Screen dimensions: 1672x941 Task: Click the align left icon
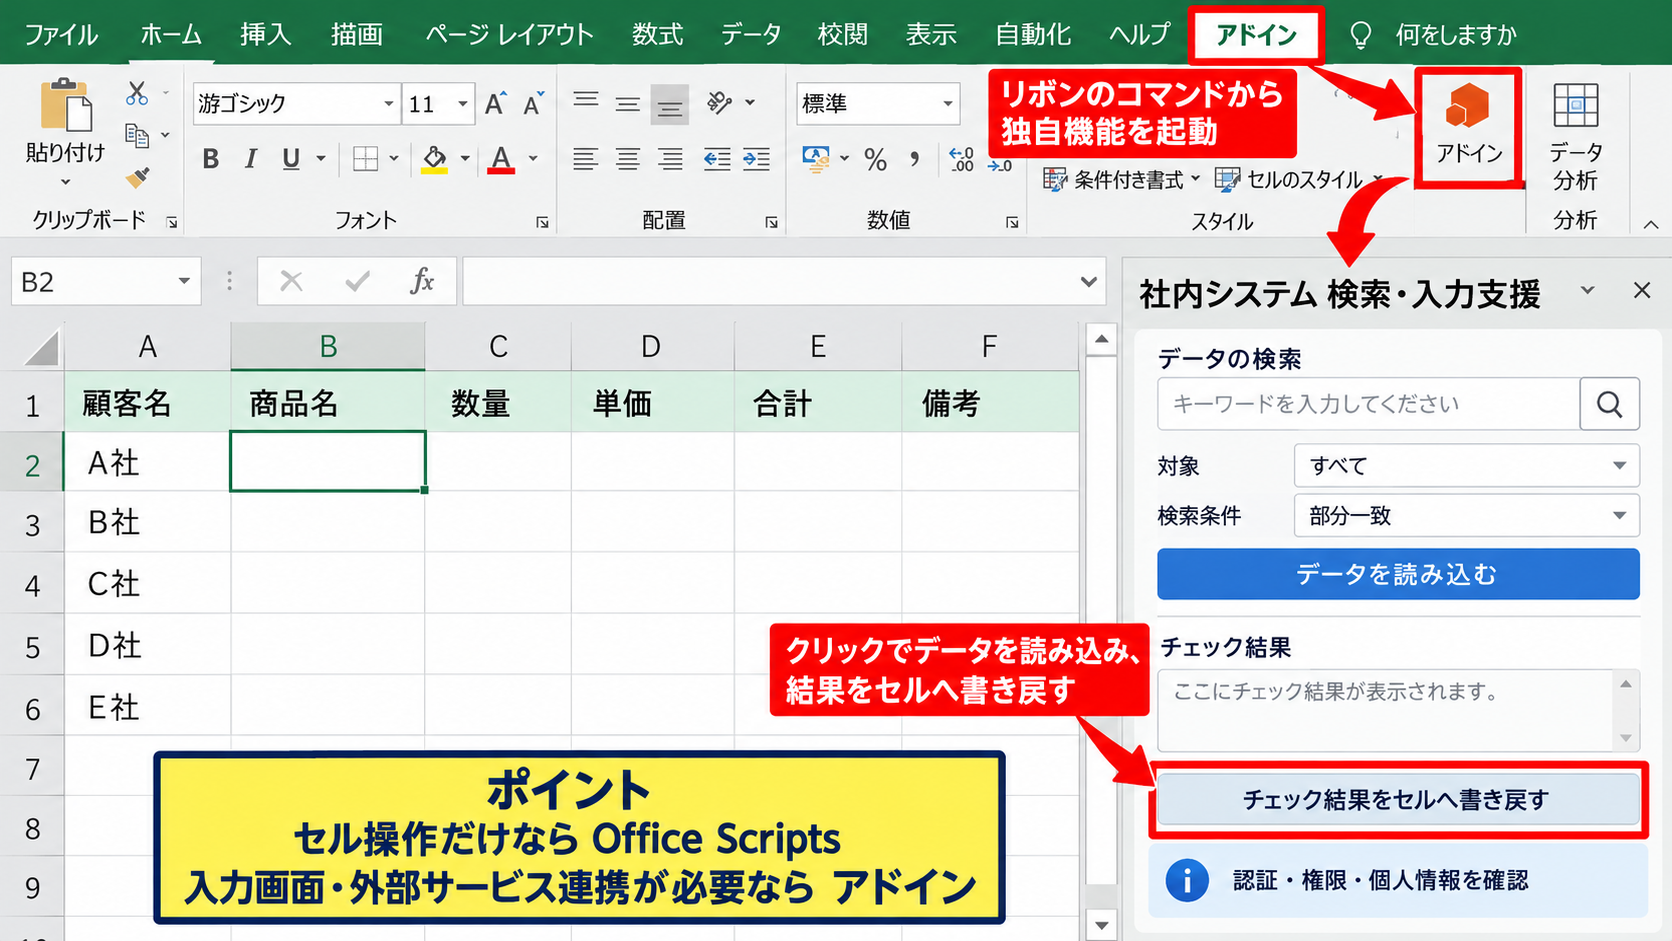pyautogui.click(x=585, y=159)
